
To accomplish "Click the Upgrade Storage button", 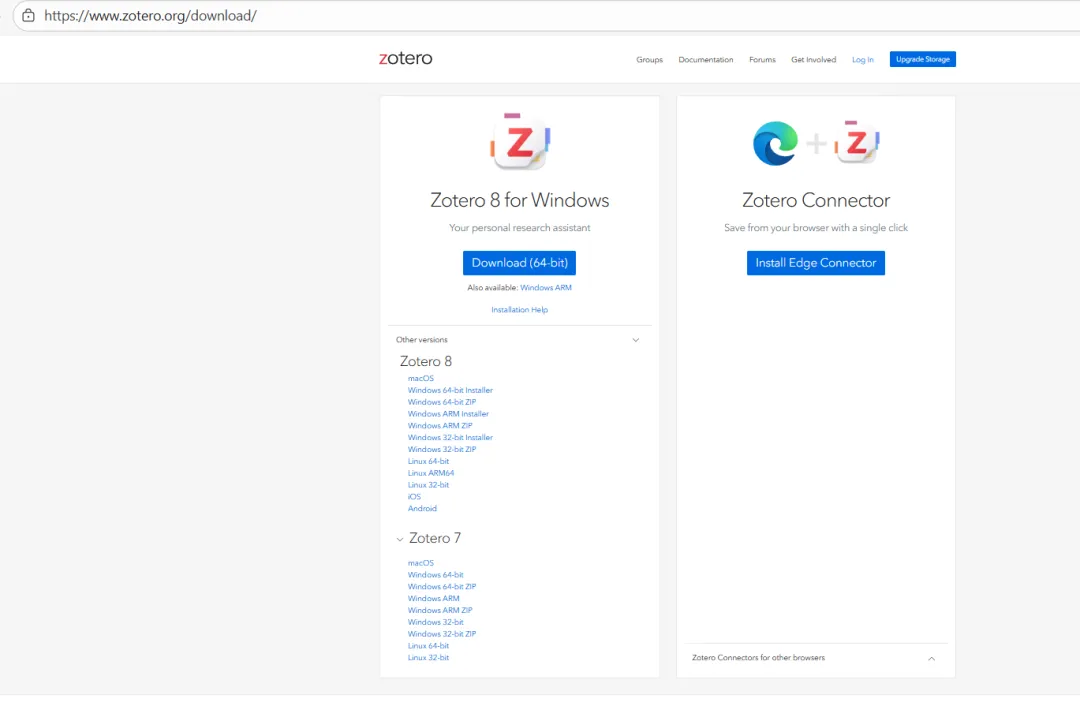I will point(922,59).
